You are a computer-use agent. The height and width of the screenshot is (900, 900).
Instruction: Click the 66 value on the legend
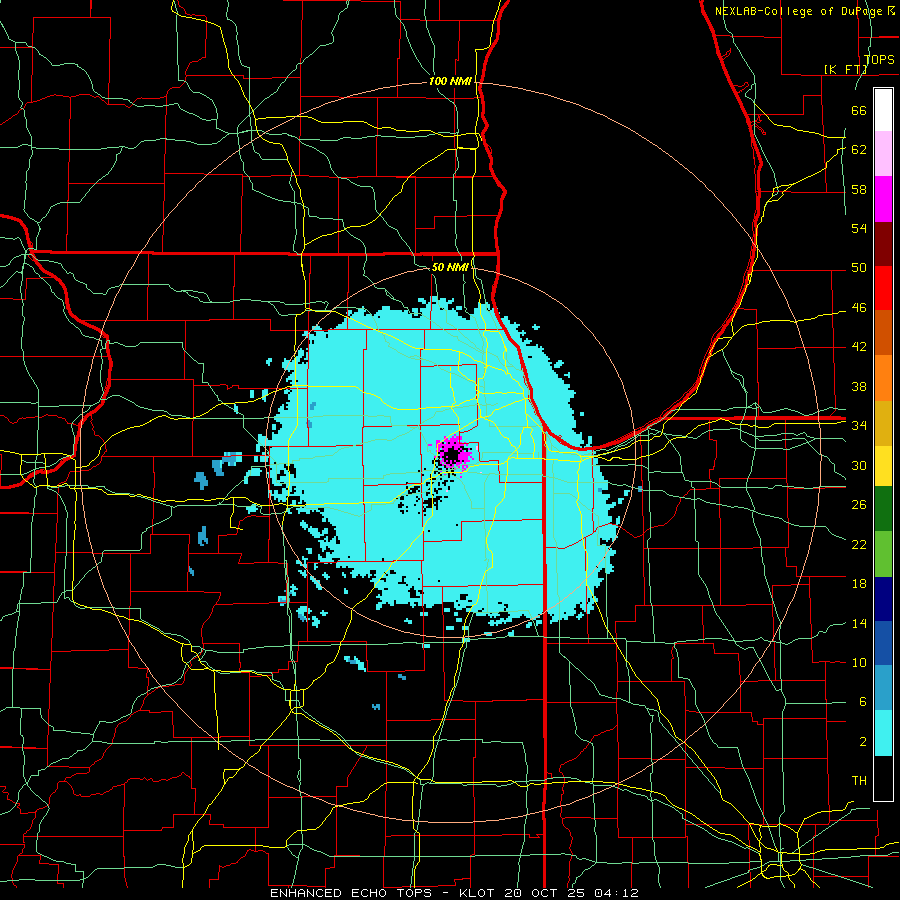tap(859, 110)
